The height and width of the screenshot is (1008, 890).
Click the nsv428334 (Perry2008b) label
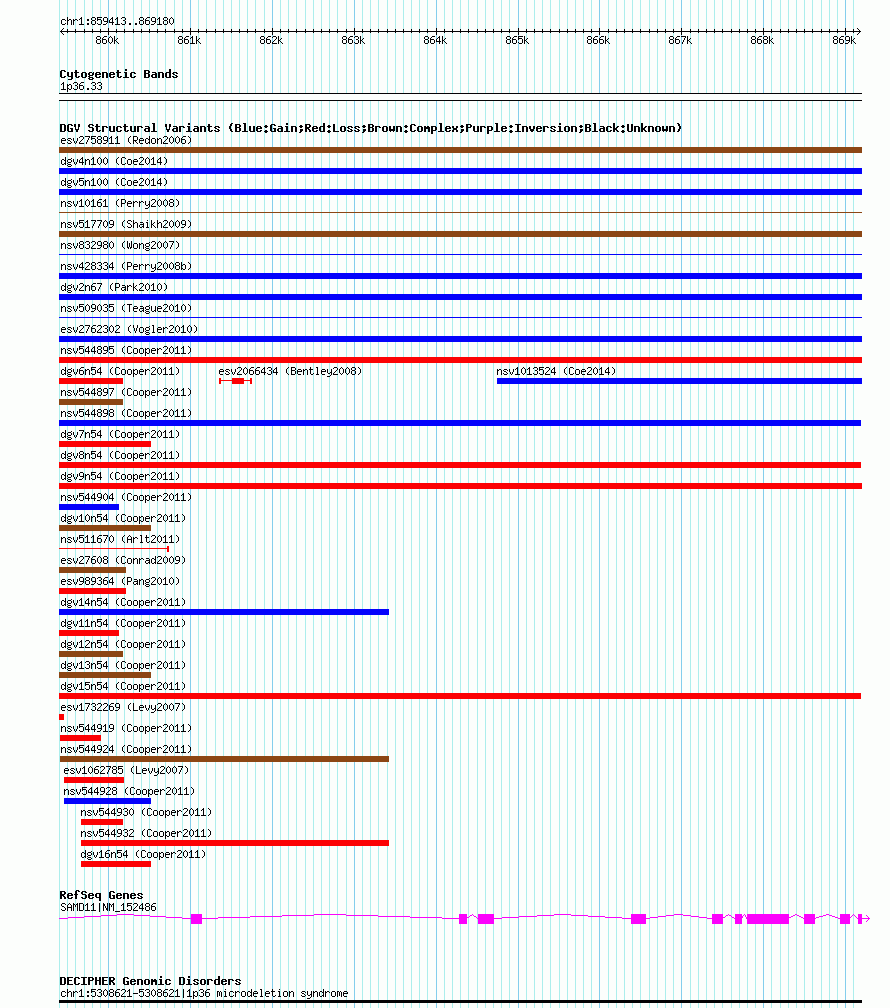[x=126, y=266]
